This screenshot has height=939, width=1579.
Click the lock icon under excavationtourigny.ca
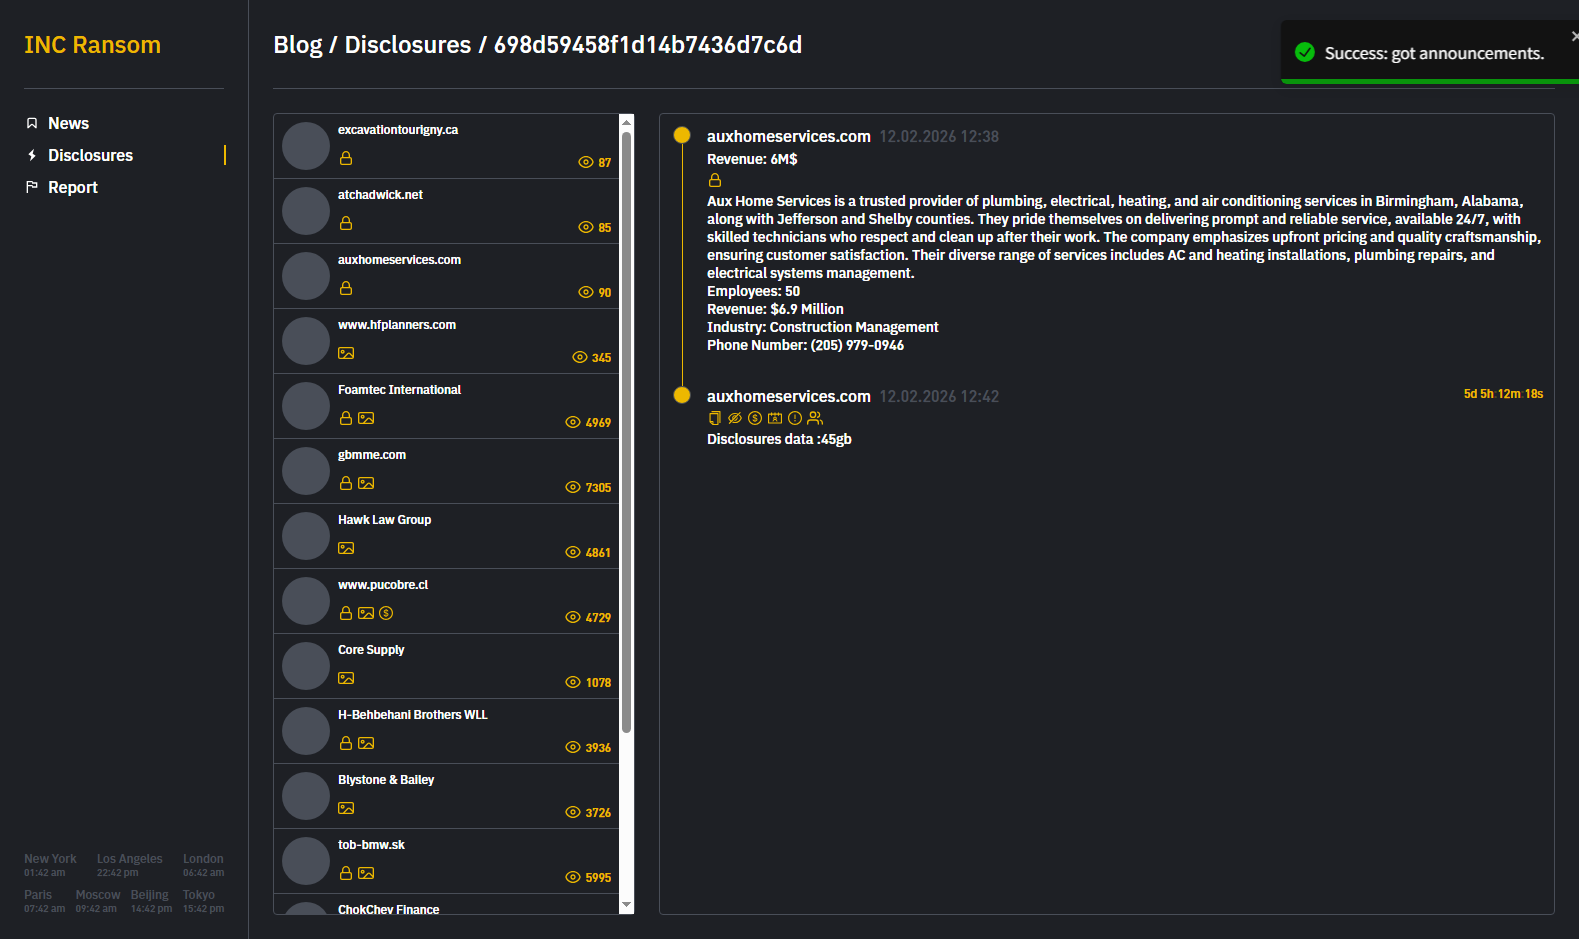tap(346, 158)
